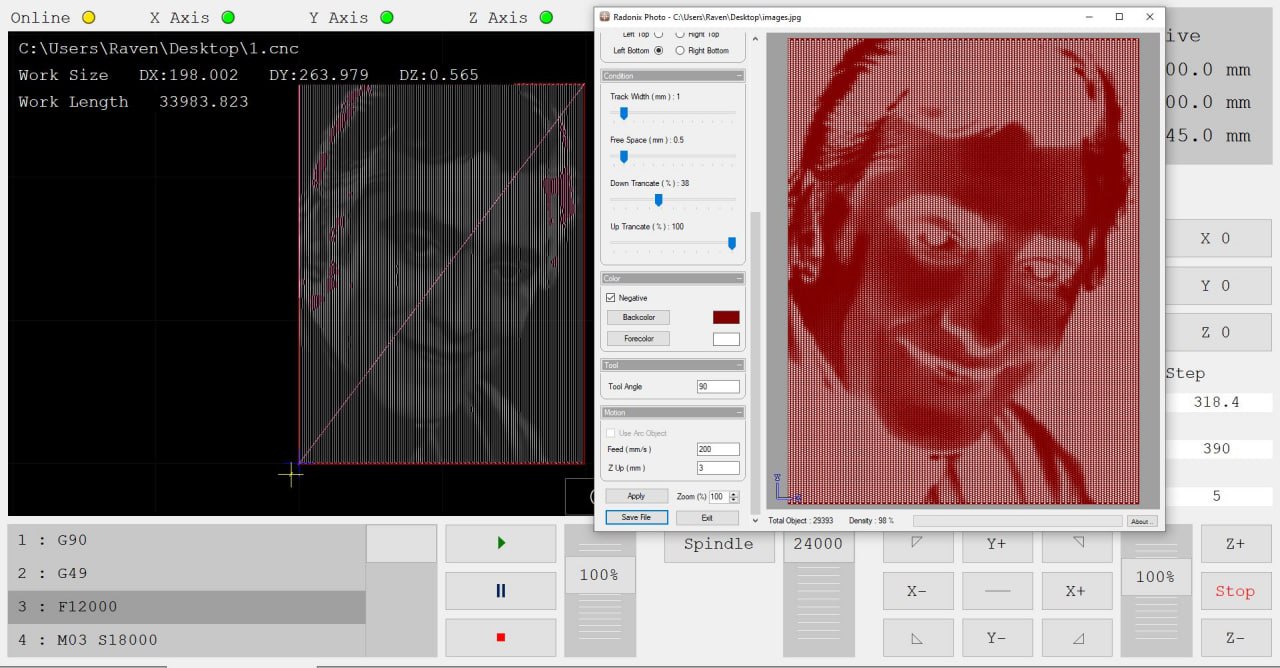Toggle the Negative checkbox
The image size is (1280, 668).
611,298
